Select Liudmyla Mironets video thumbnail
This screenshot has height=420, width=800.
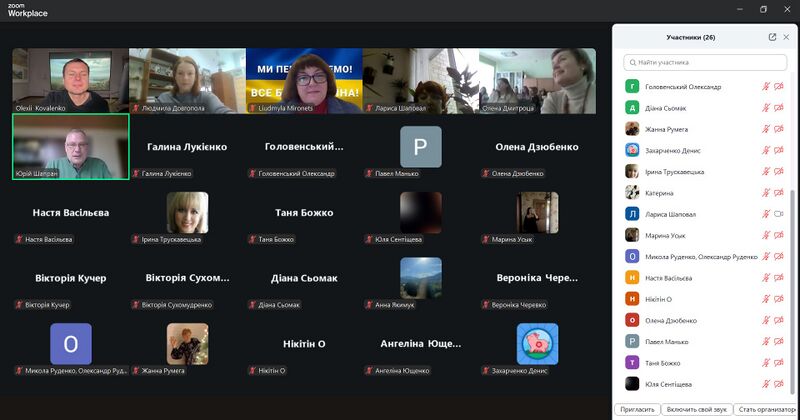pos(303,80)
